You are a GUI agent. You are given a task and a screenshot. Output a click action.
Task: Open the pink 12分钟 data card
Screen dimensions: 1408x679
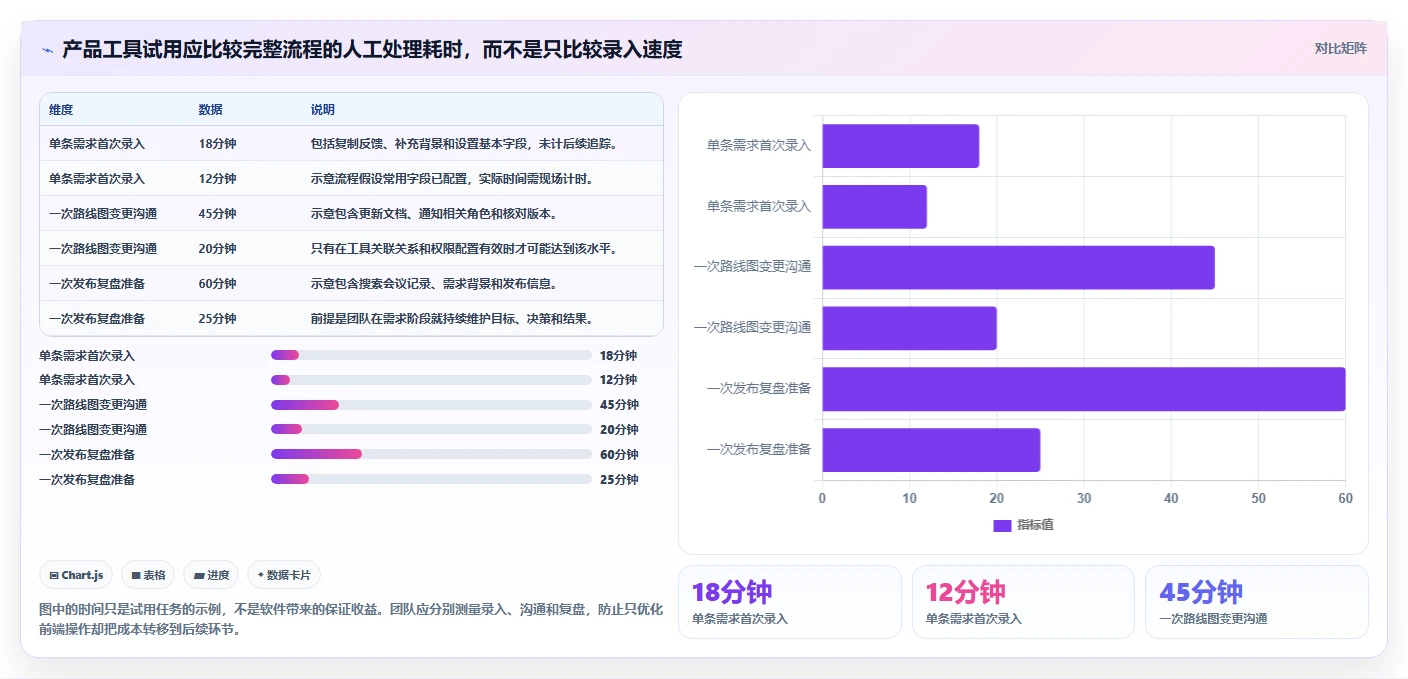[x=1023, y=602]
